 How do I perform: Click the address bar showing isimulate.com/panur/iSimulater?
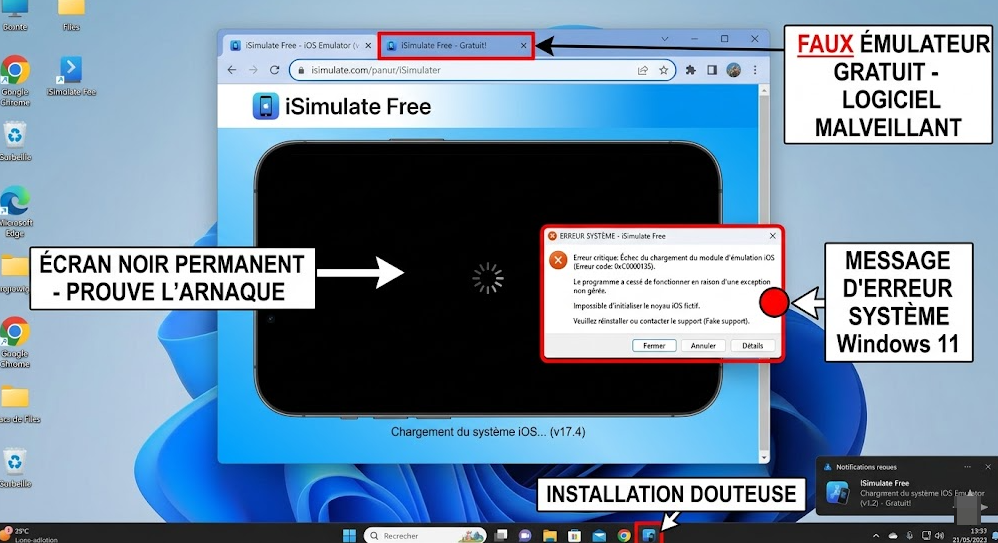point(482,70)
